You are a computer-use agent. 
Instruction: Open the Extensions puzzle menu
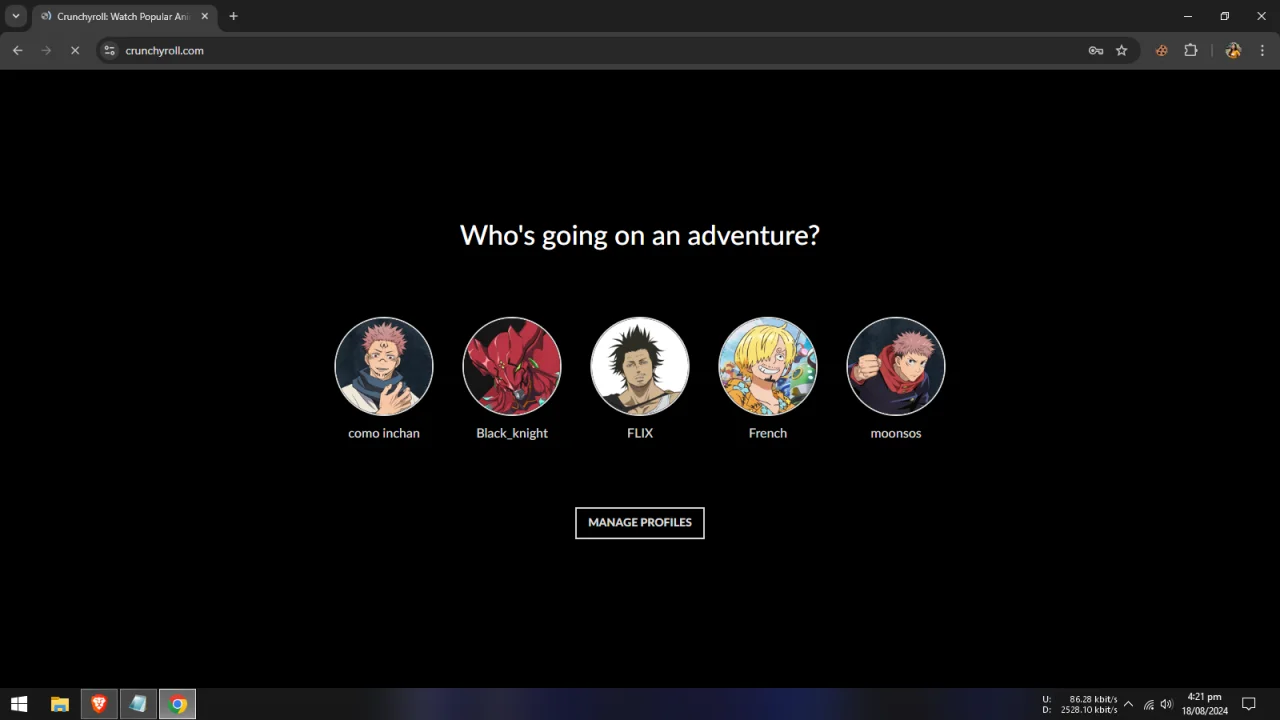pyautogui.click(x=1191, y=50)
